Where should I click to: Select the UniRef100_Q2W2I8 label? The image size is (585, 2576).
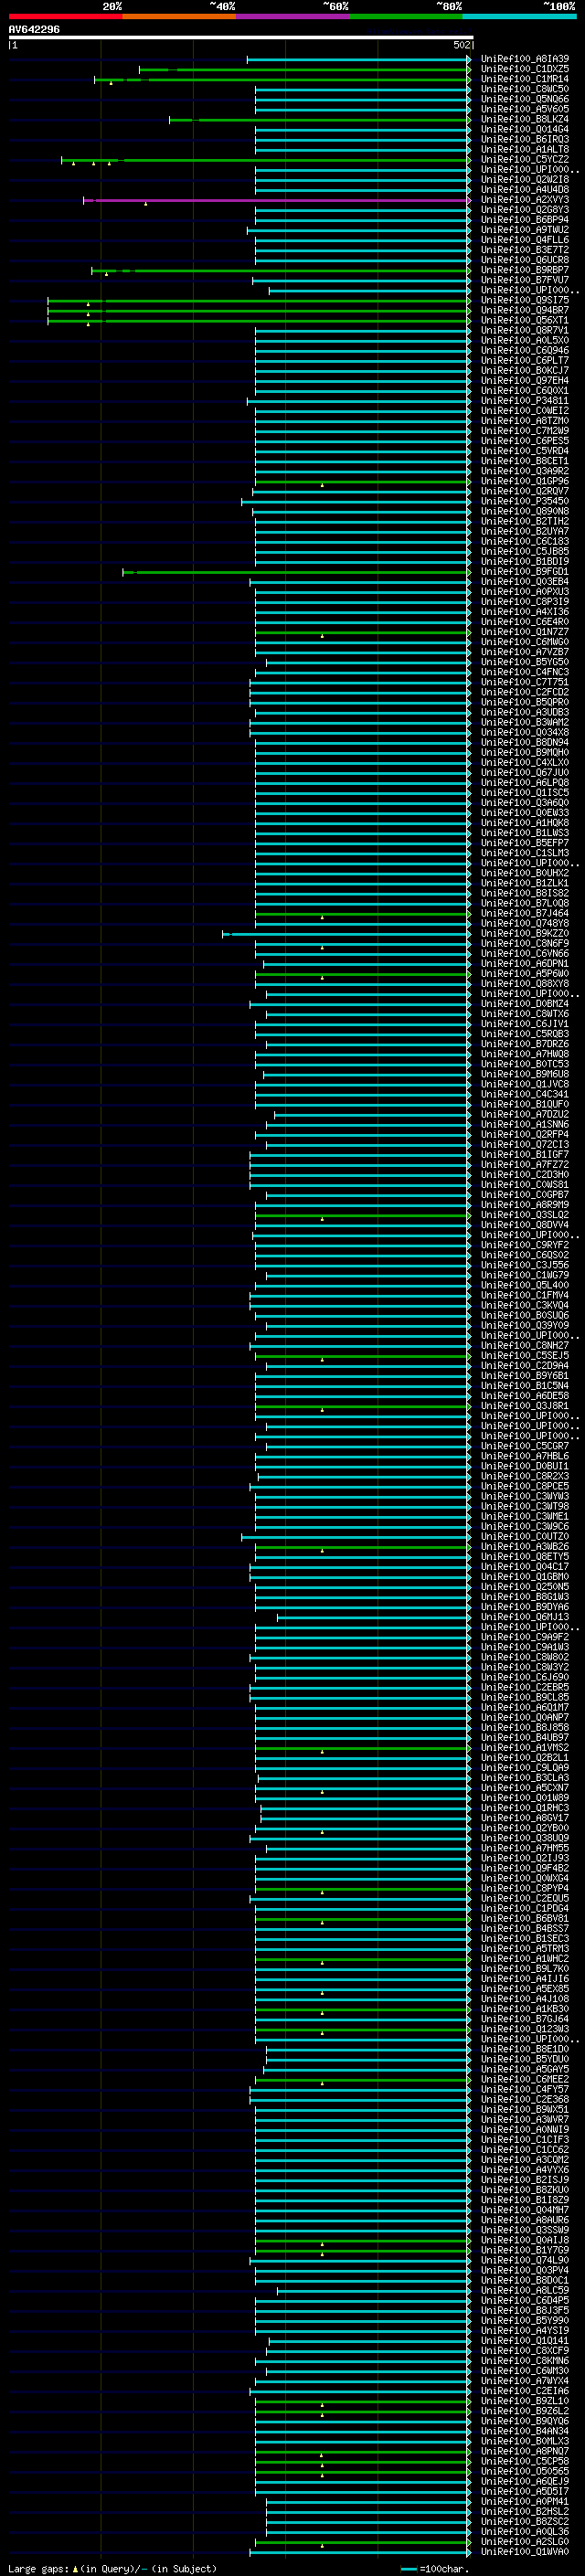pyautogui.click(x=524, y=180)
